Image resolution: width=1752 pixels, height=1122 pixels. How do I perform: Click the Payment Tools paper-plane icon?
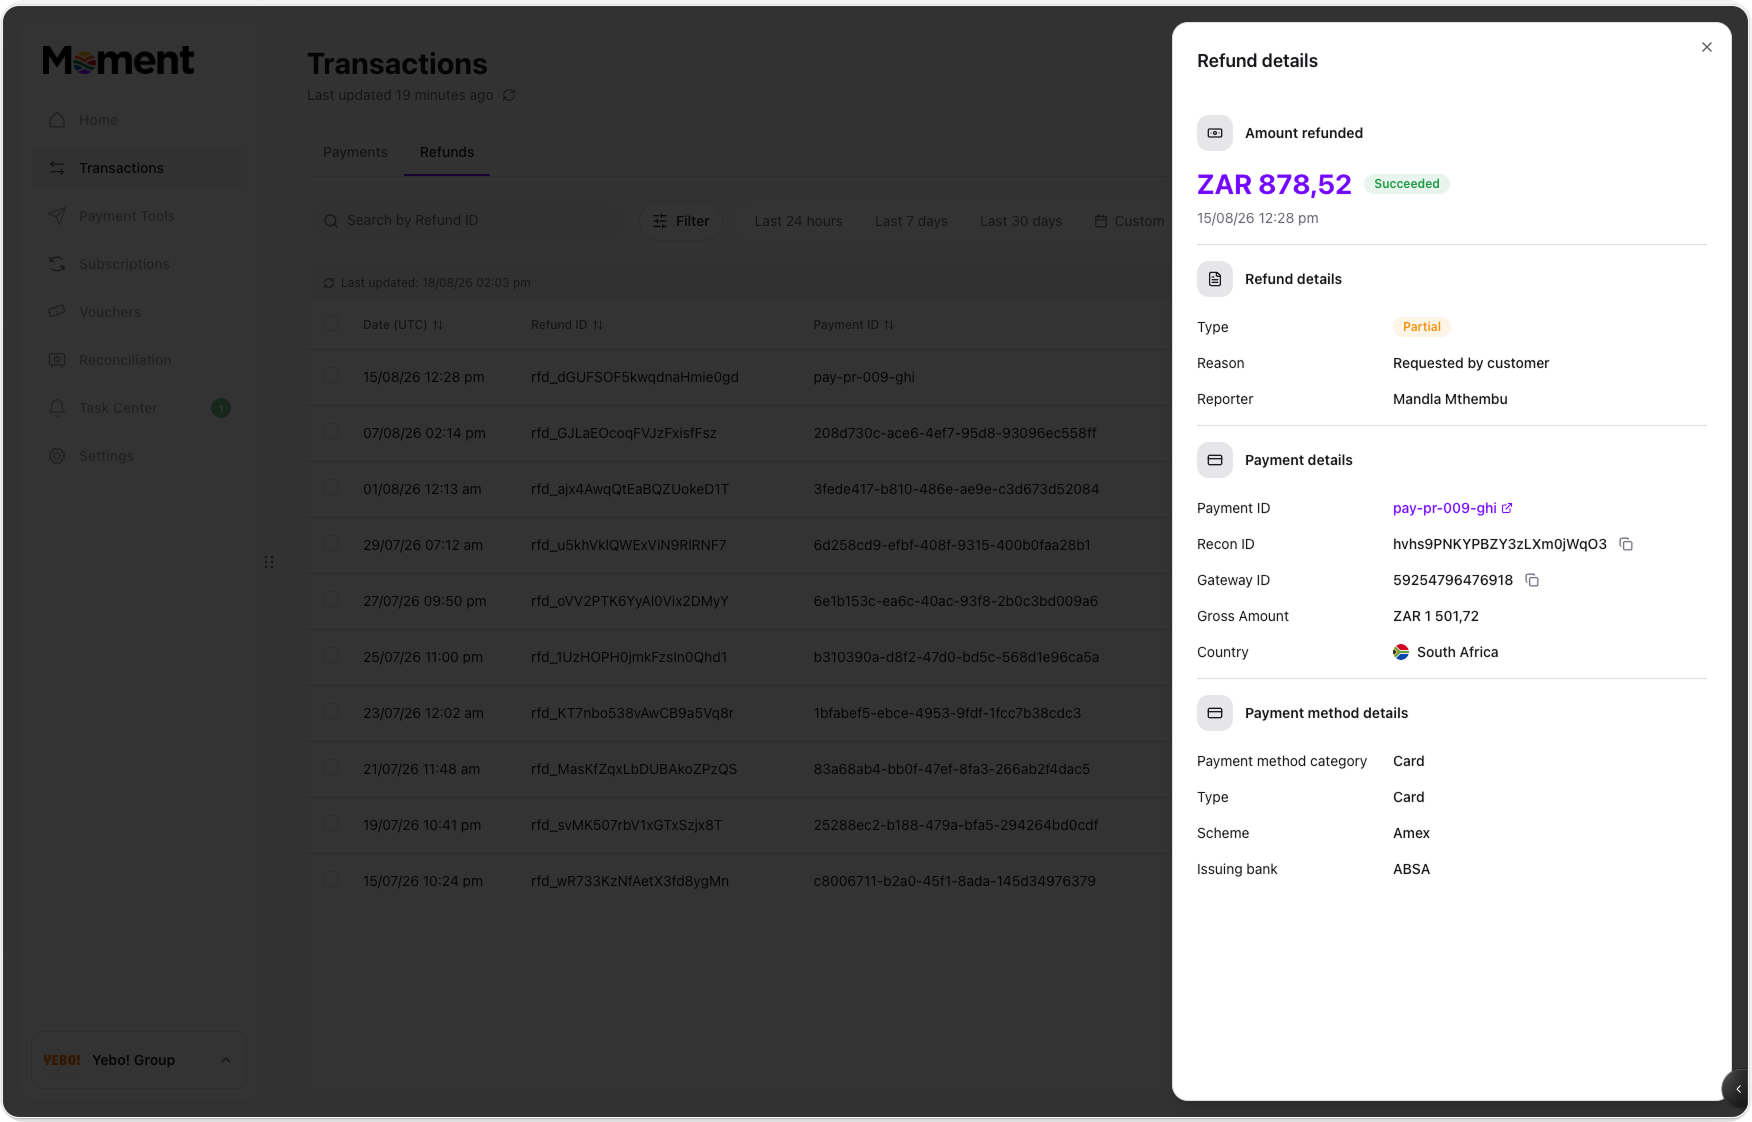[57, 216]
